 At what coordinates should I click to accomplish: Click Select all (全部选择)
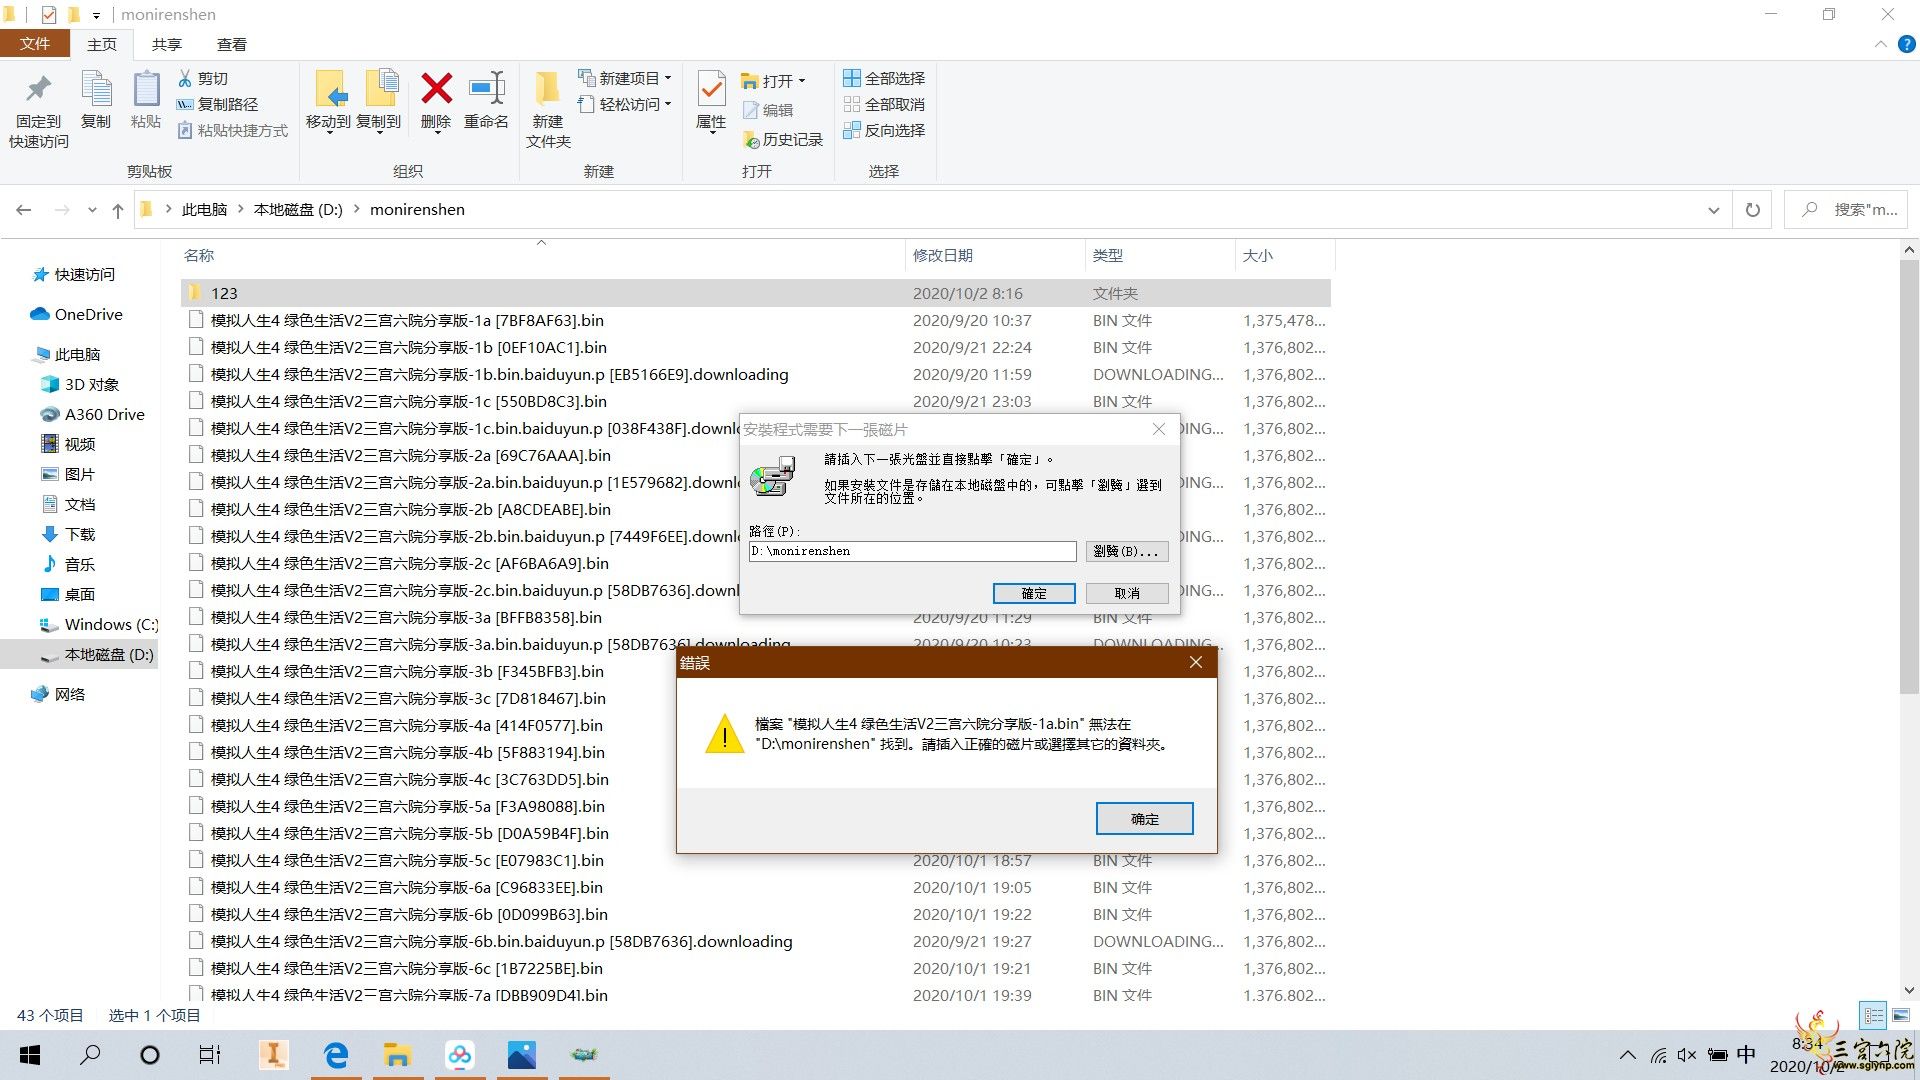pyautogui.click(x=884, y=78)
